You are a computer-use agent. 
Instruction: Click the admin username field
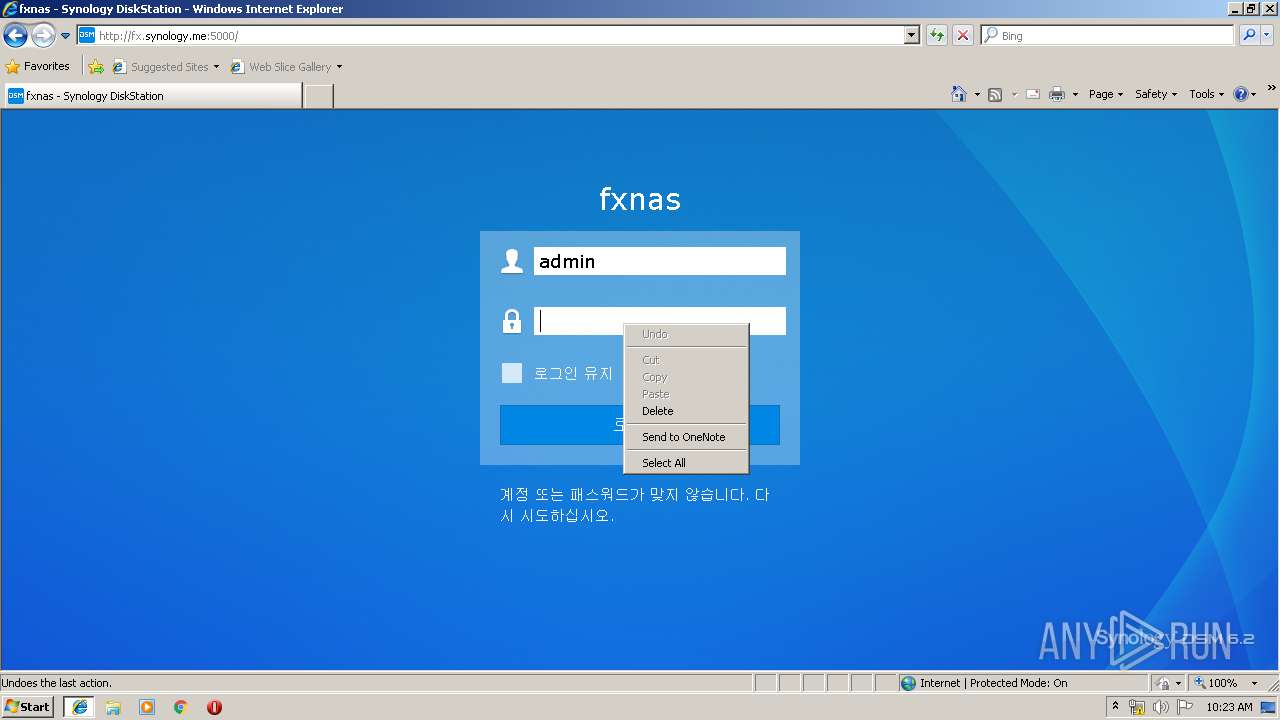coord(660,261)
